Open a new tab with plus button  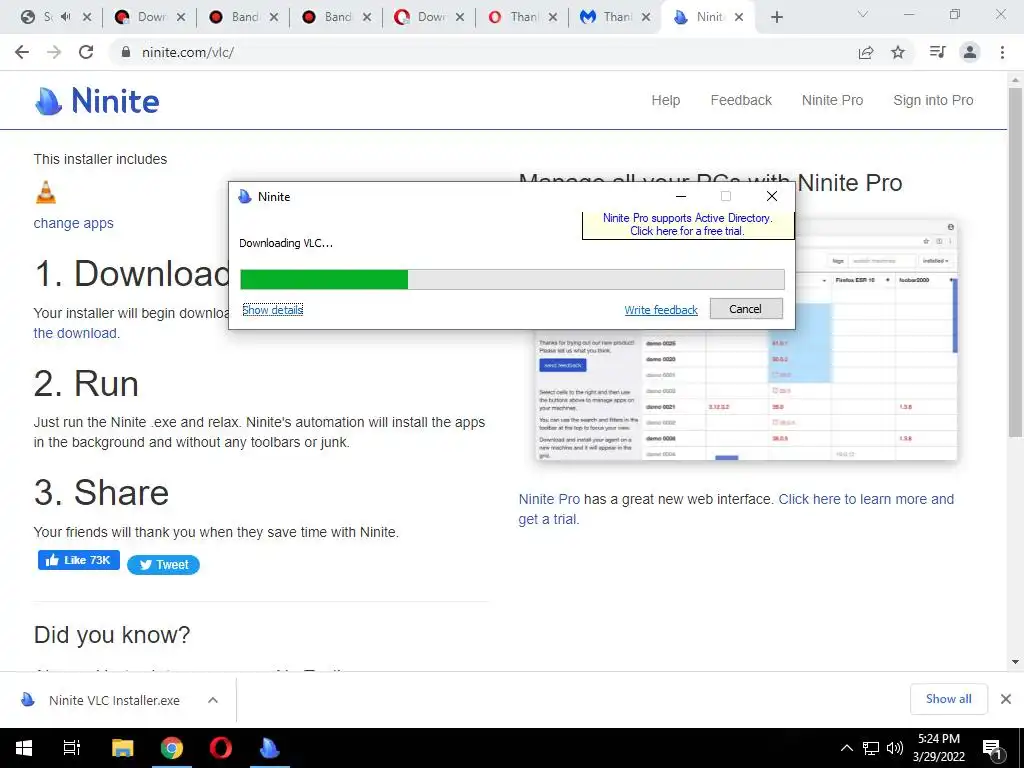coord(776,18)
